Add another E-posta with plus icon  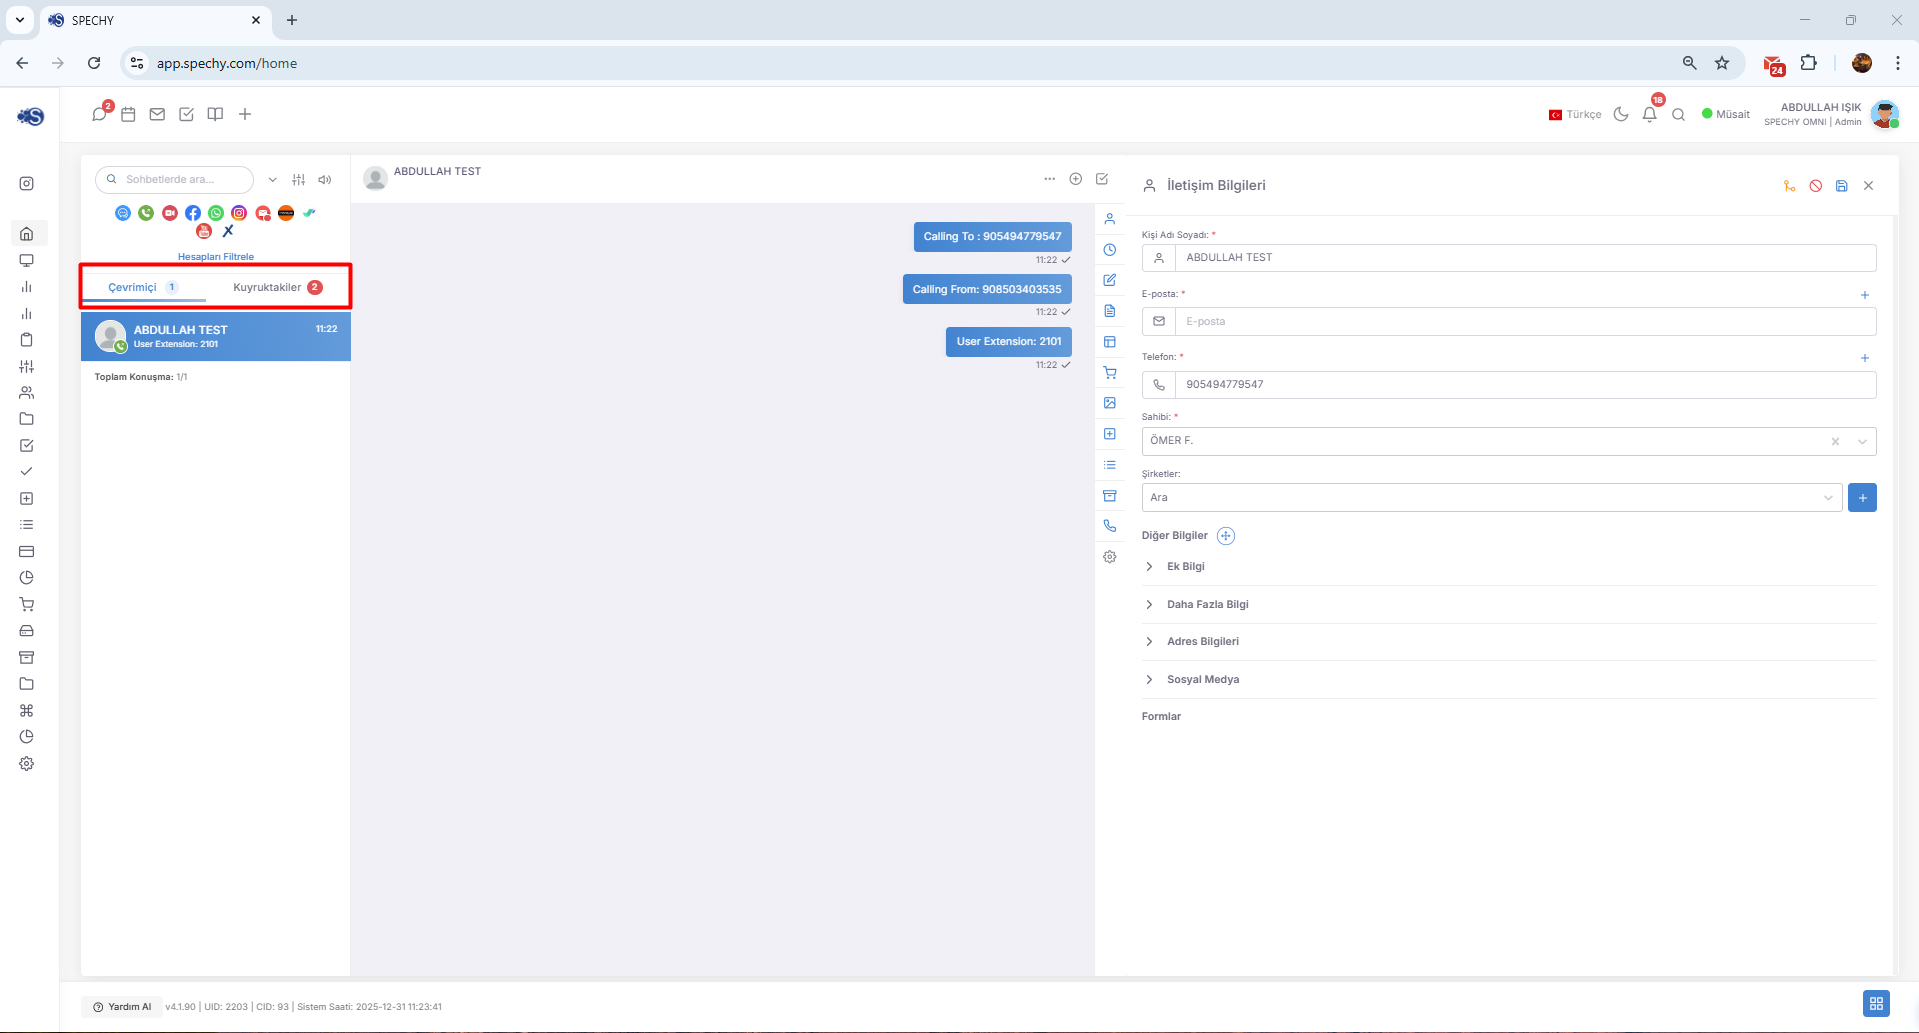(x=1864, y=295)
